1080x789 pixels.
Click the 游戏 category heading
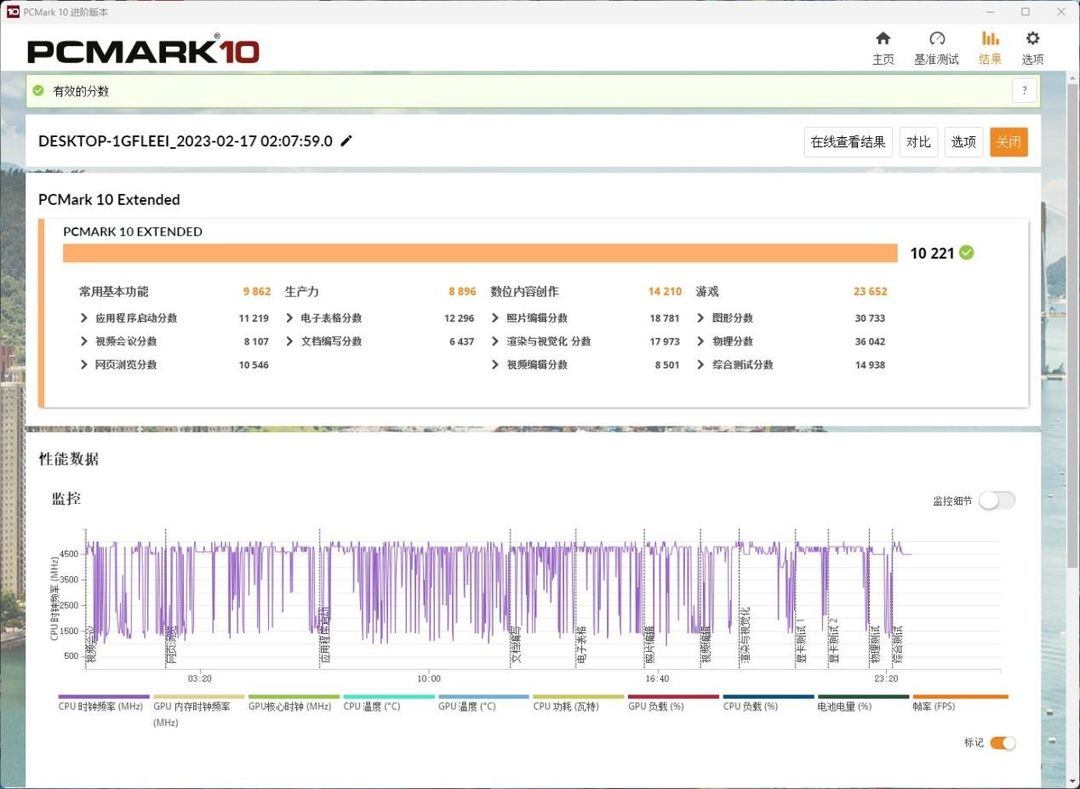(707, 292)
